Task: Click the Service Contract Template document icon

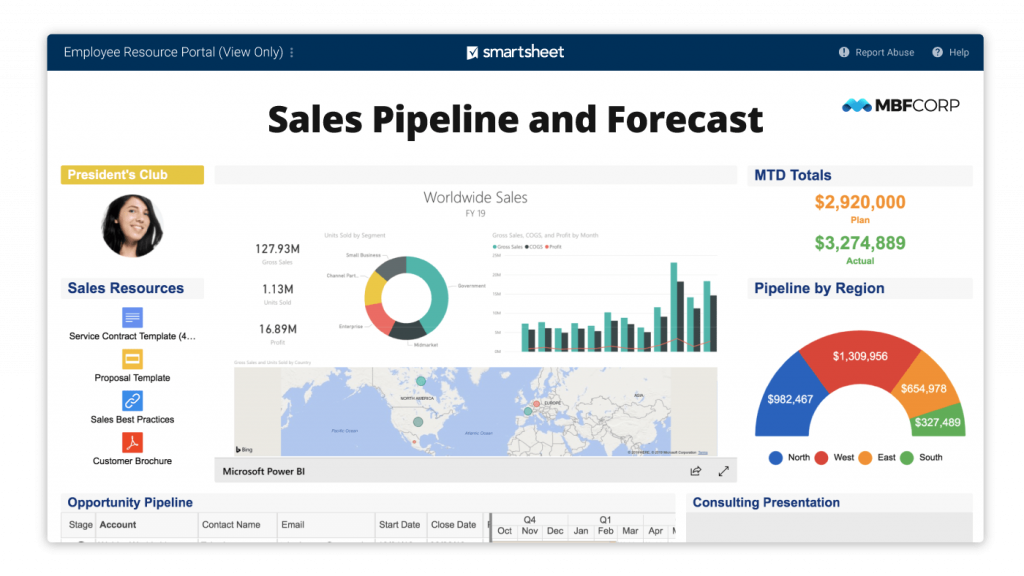Action: [131, 317]
